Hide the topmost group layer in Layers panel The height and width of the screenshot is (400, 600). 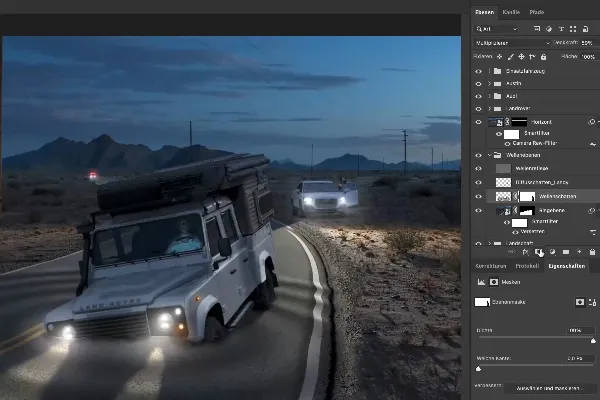(x=478, y=71)
